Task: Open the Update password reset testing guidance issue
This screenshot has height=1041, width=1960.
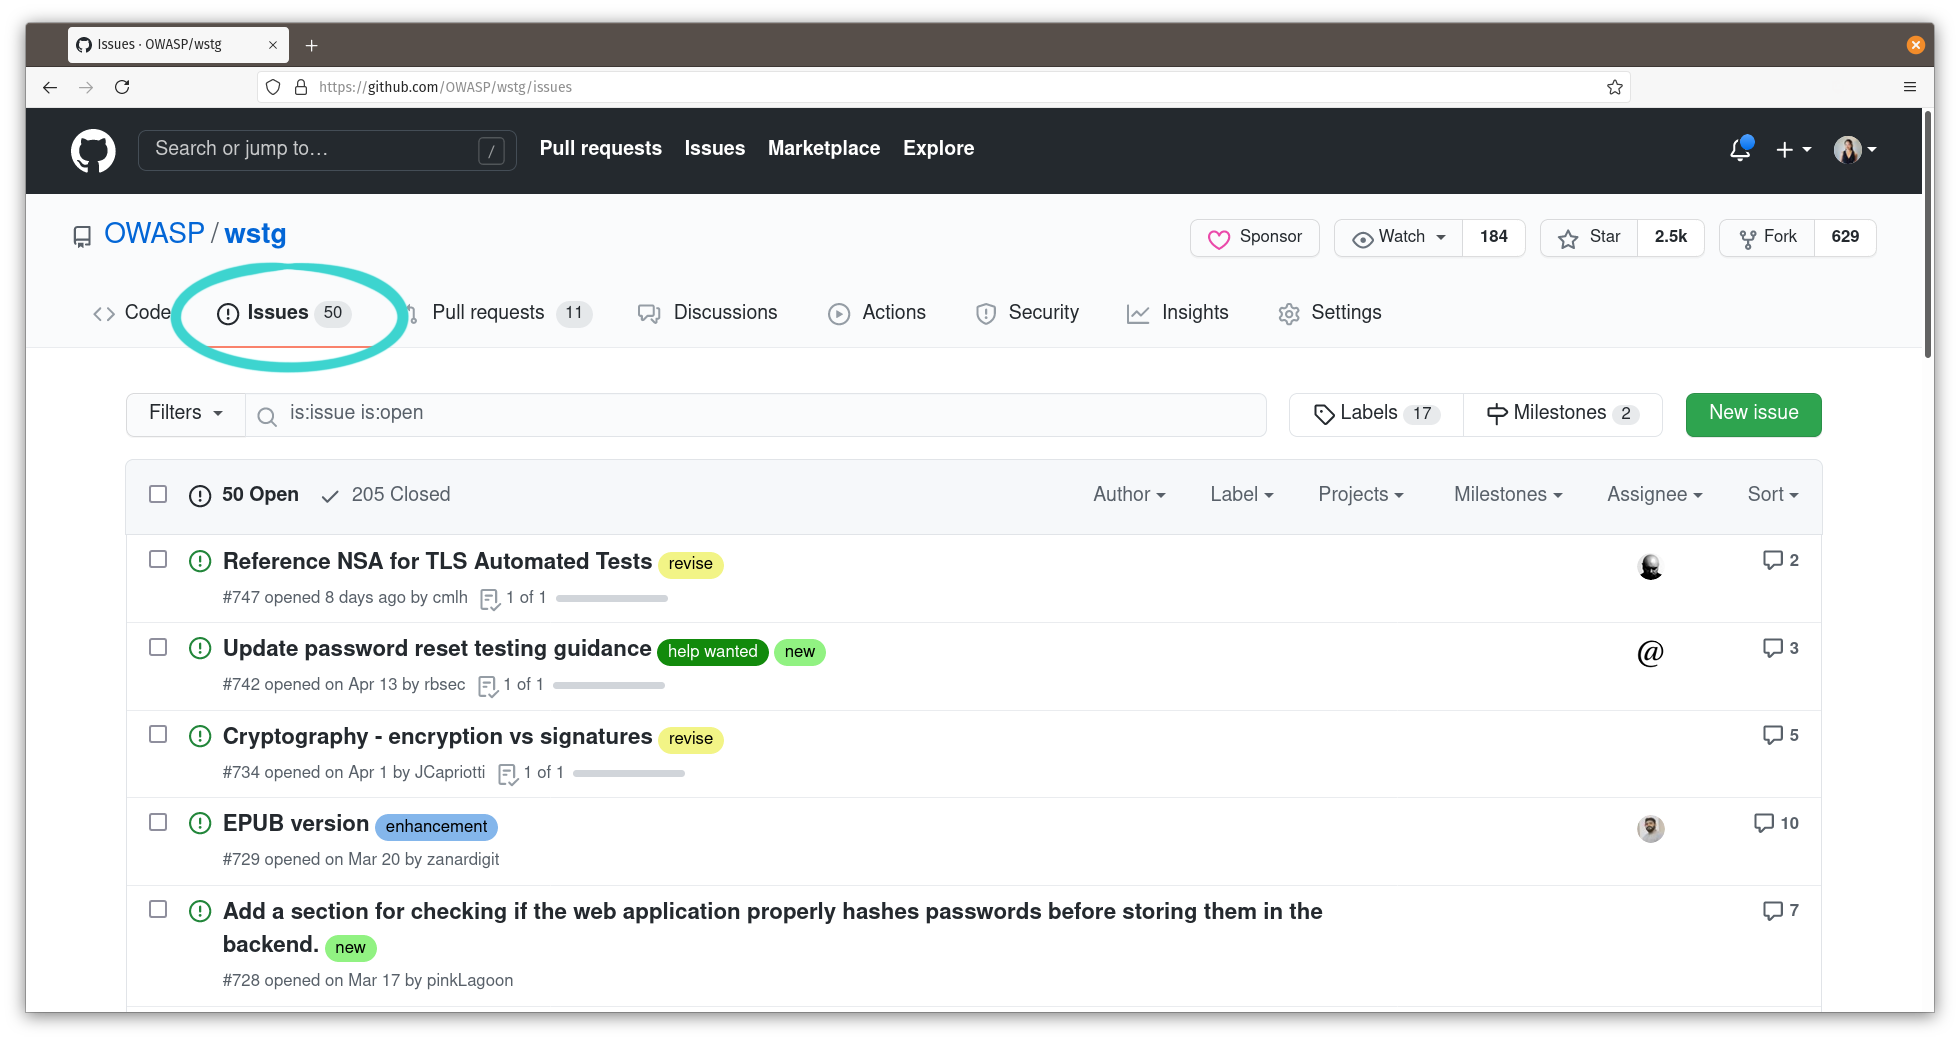Action: click(x=437, y=648)
